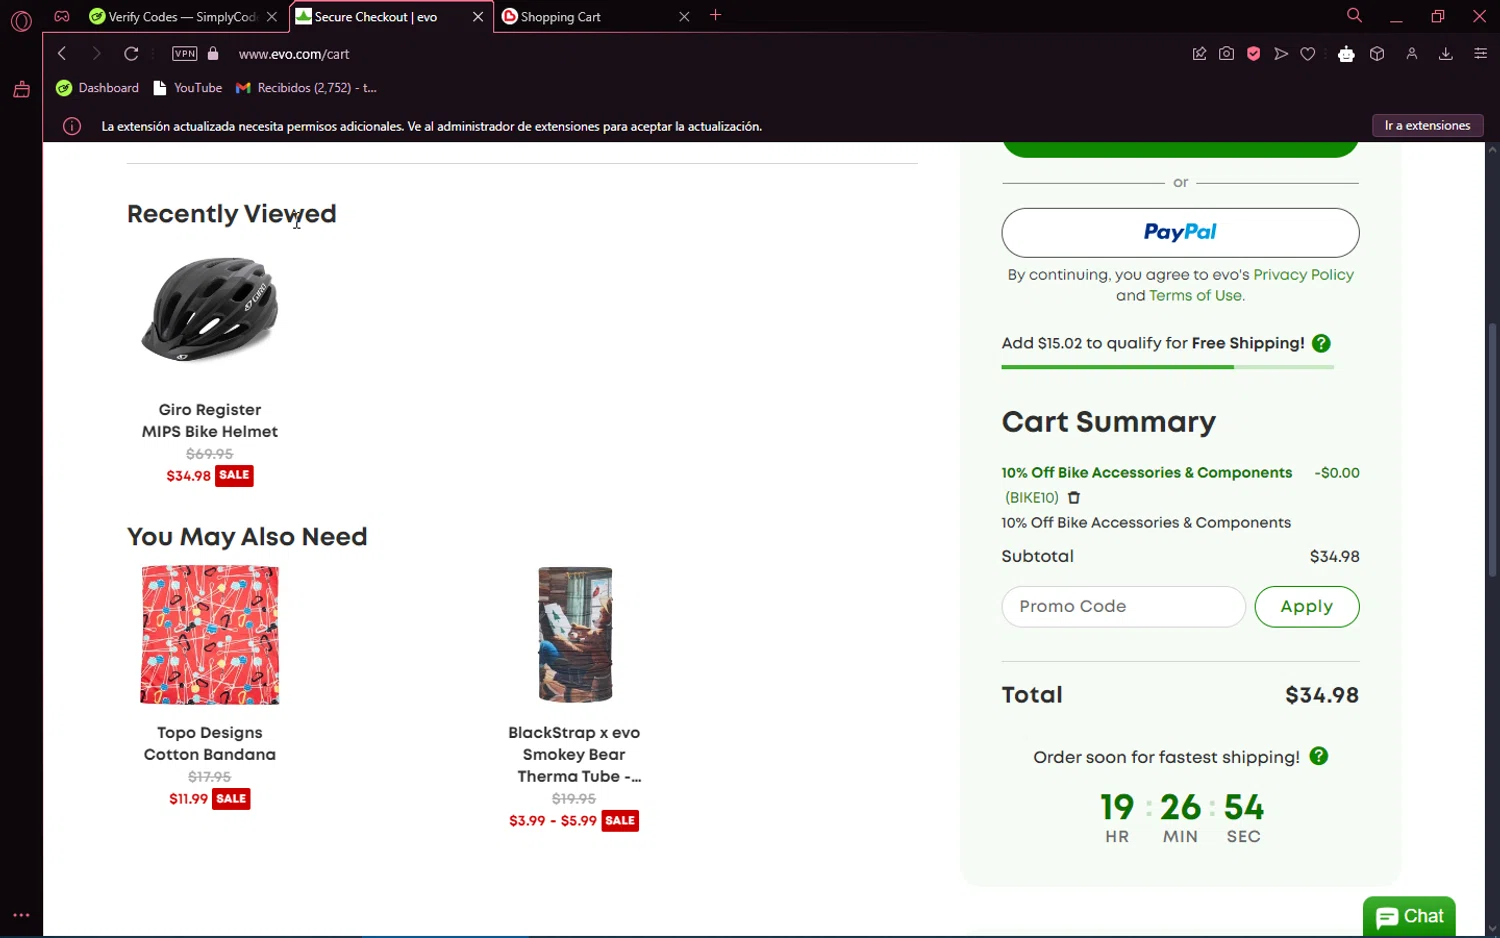Click the padlock site security icon
This screenshot has height=938, width=1500.
click(x=213, y=53)
